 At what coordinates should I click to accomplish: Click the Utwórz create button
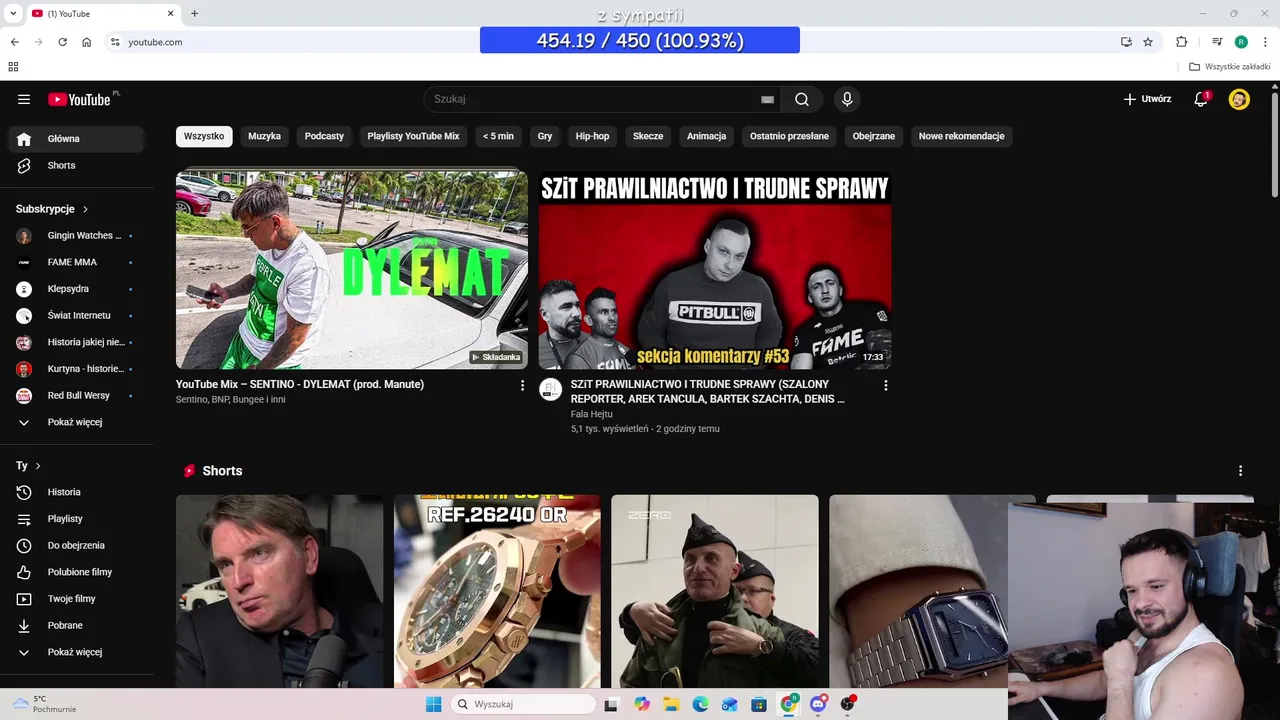point(1147,99)
